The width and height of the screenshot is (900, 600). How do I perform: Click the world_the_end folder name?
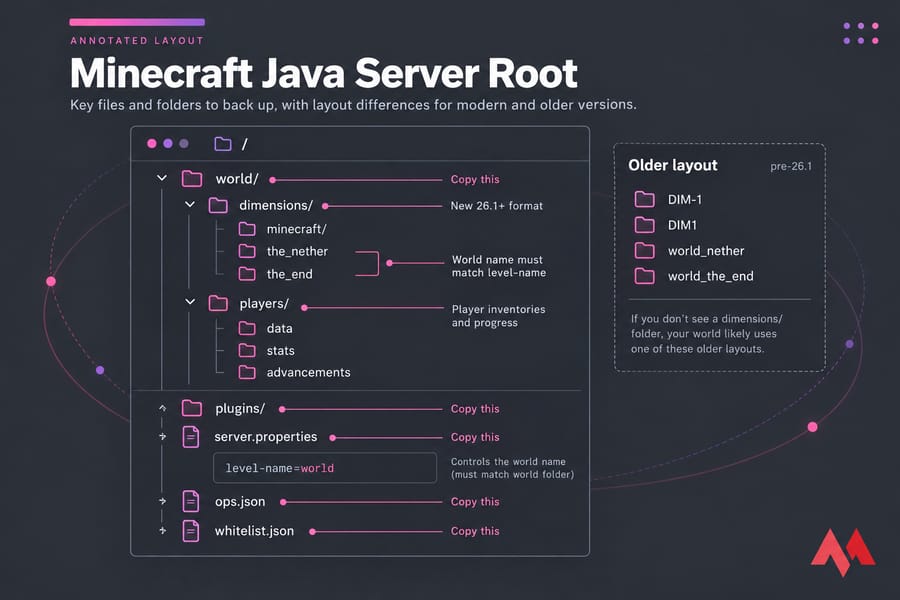pyautogui.click(x=711, y=276)
